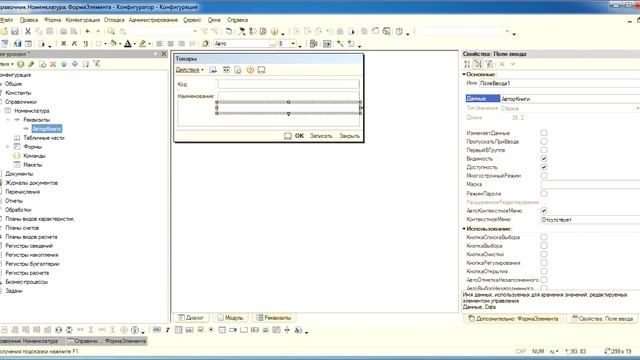Click the Cut scissors icon in the toolbar

(x=28, y=31)
